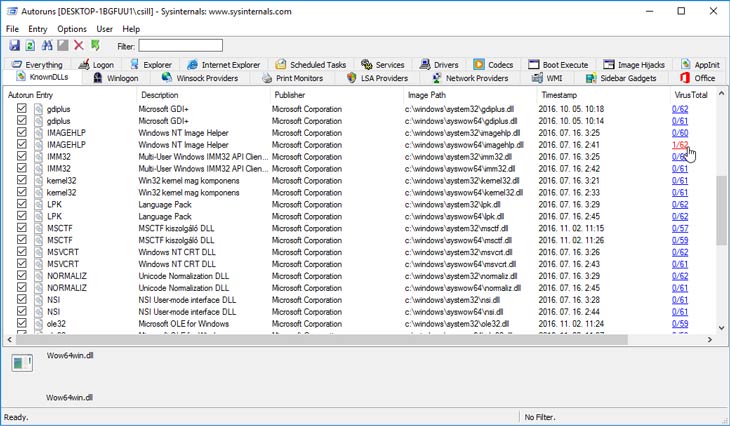Click the red Delete X icon

pos(79,45)
